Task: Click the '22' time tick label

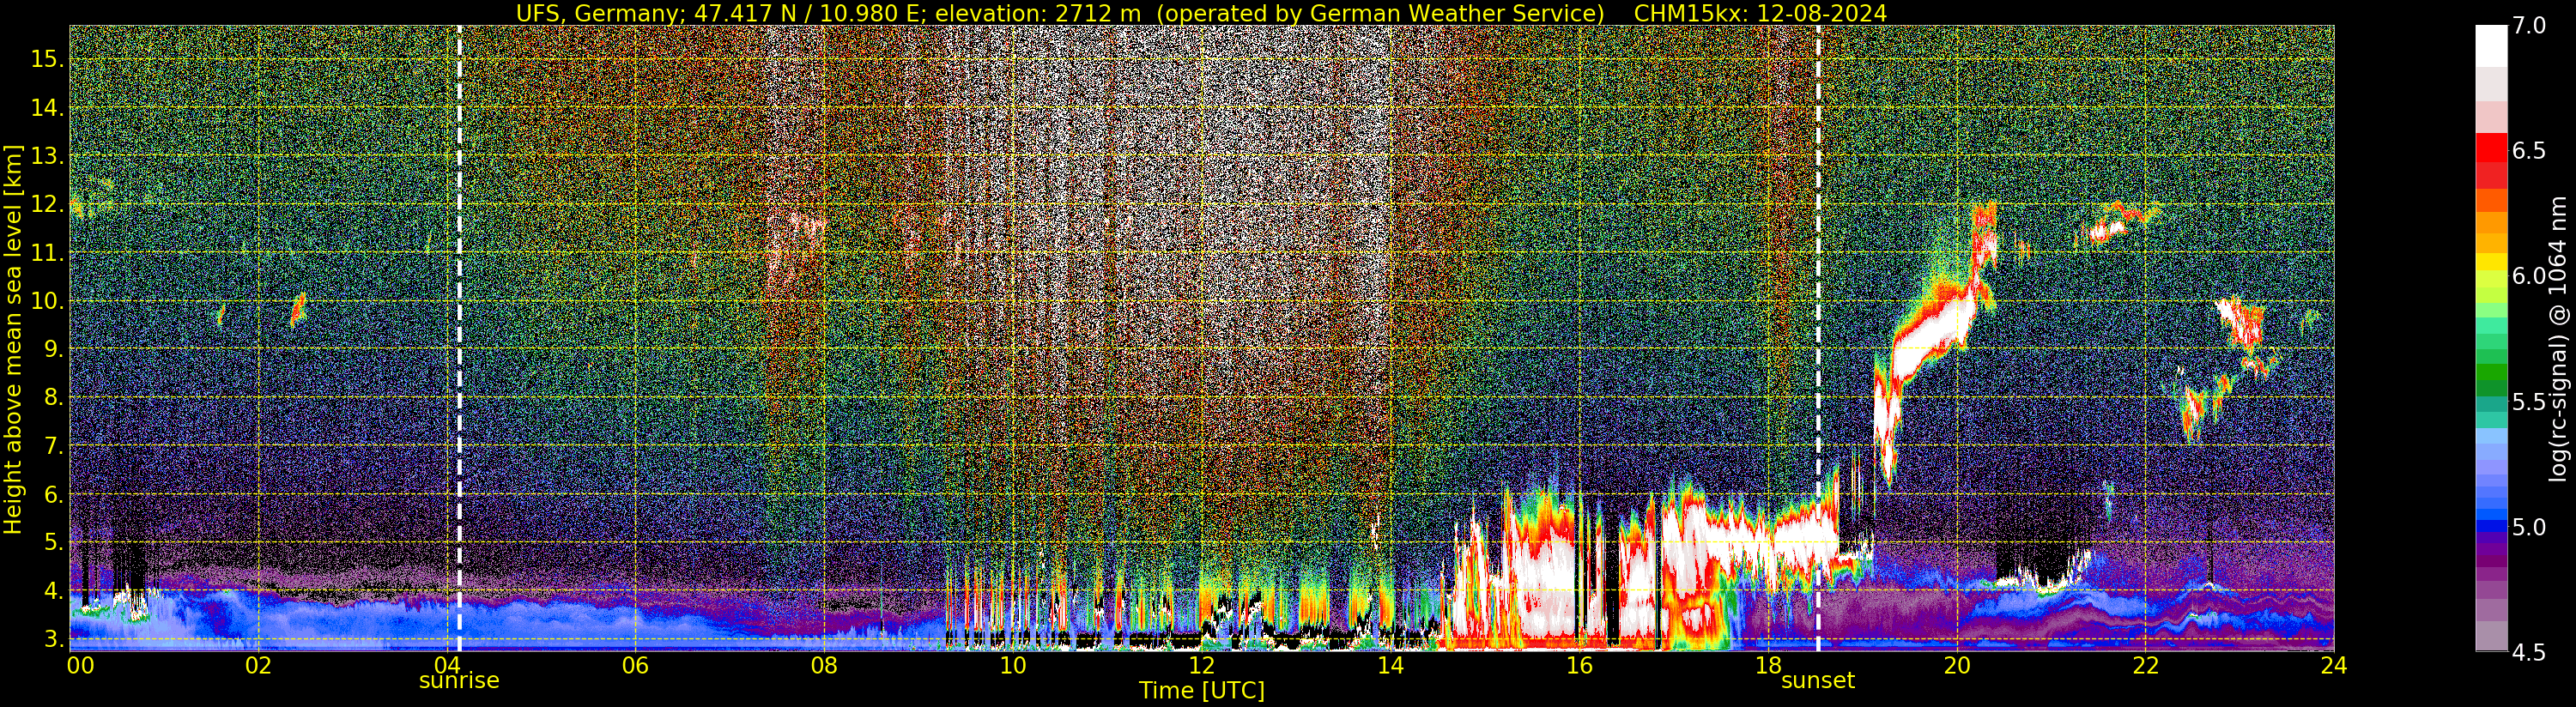Action: coord(2145,665)
